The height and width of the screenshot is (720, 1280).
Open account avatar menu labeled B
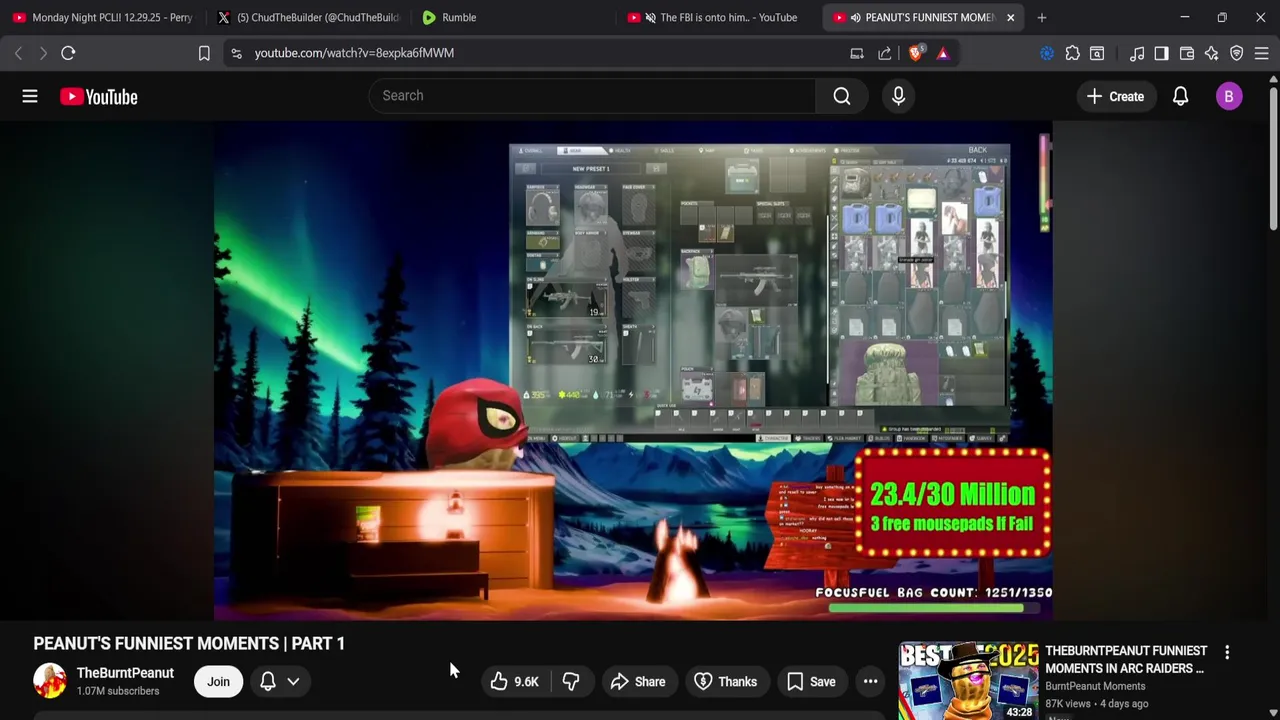coord(1229,96)
